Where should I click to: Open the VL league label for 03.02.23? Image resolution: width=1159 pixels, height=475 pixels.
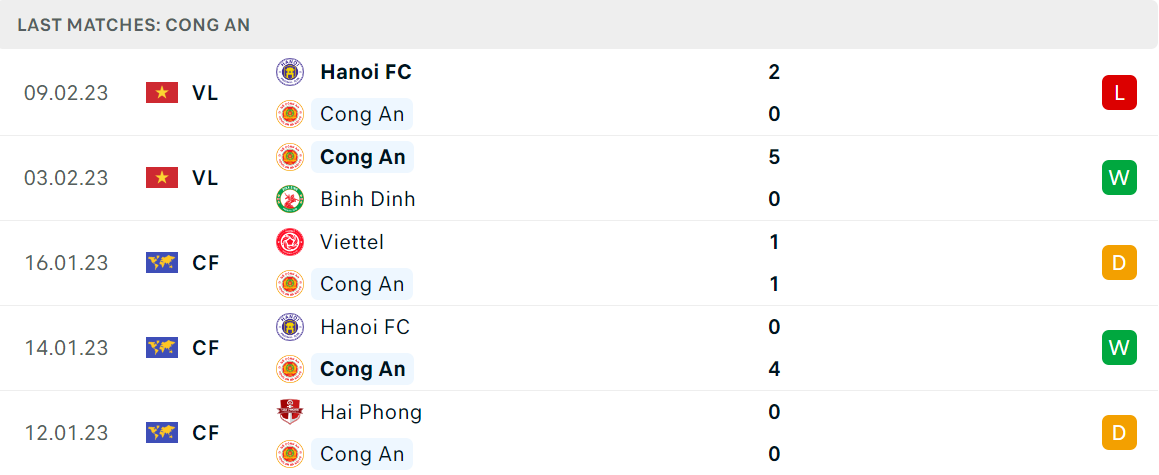pos(205,177)
